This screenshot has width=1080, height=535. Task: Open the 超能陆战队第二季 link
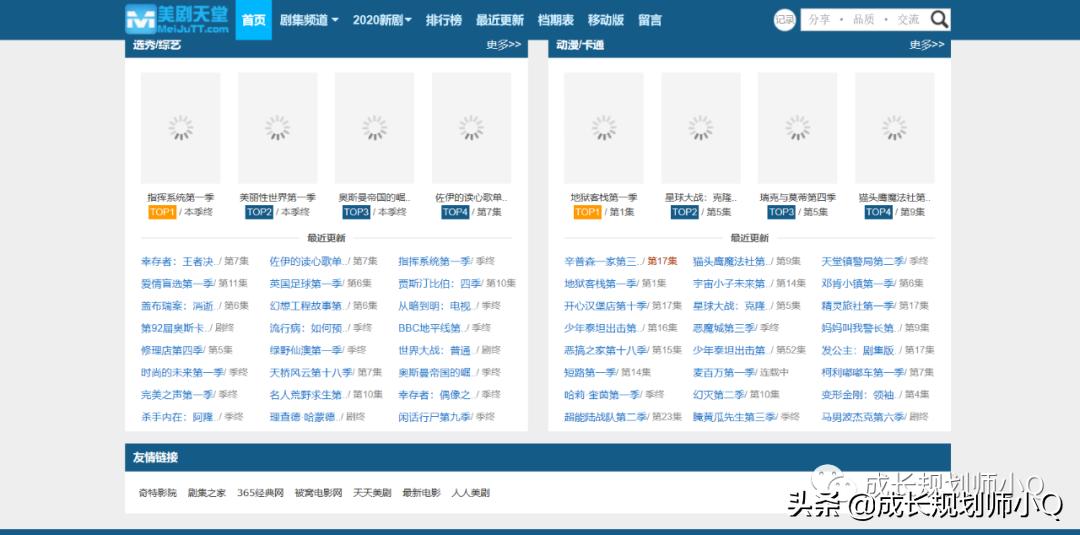605,417
